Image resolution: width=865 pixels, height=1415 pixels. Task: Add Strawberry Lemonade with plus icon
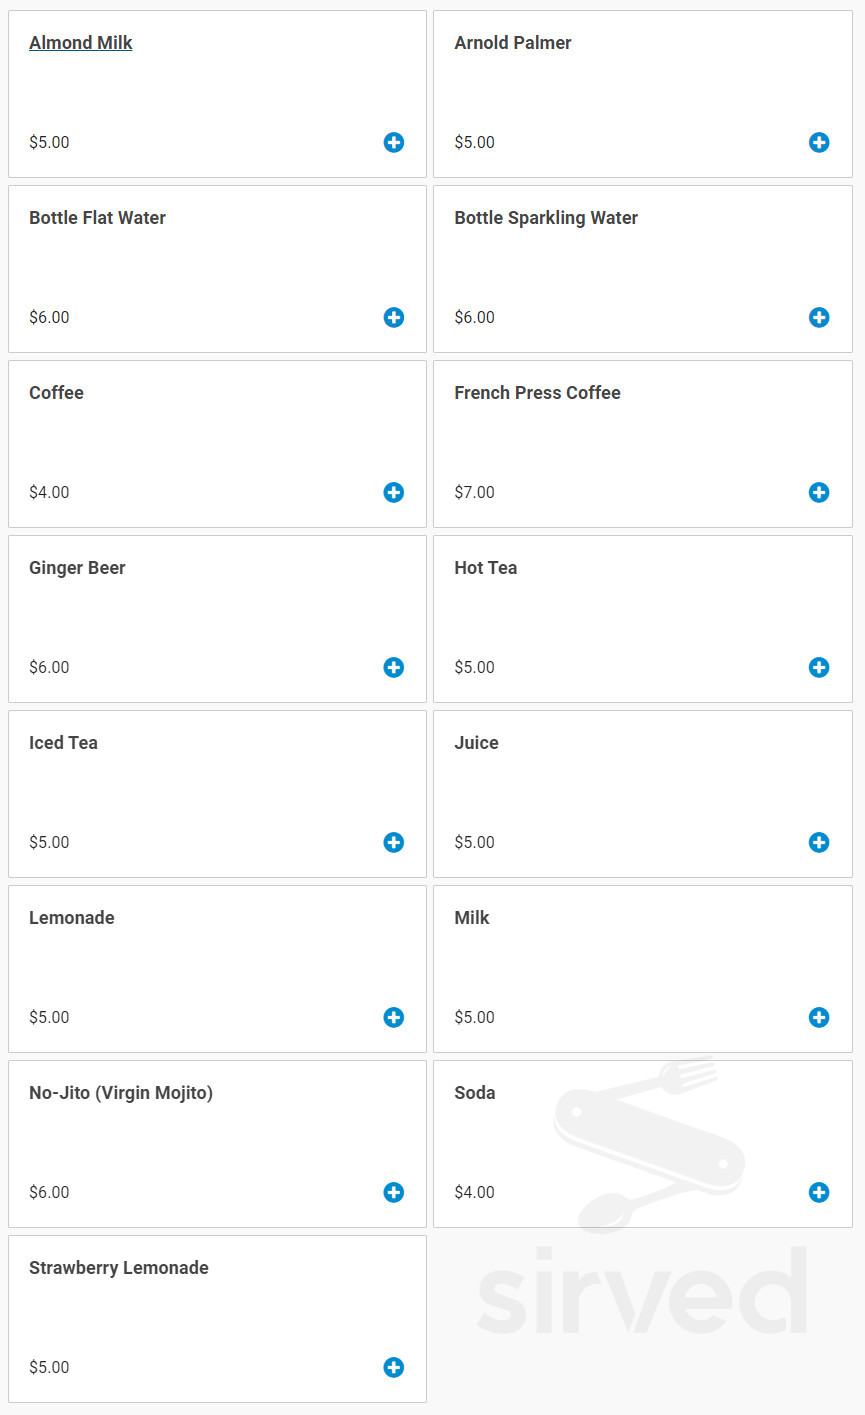point(394,1367)
